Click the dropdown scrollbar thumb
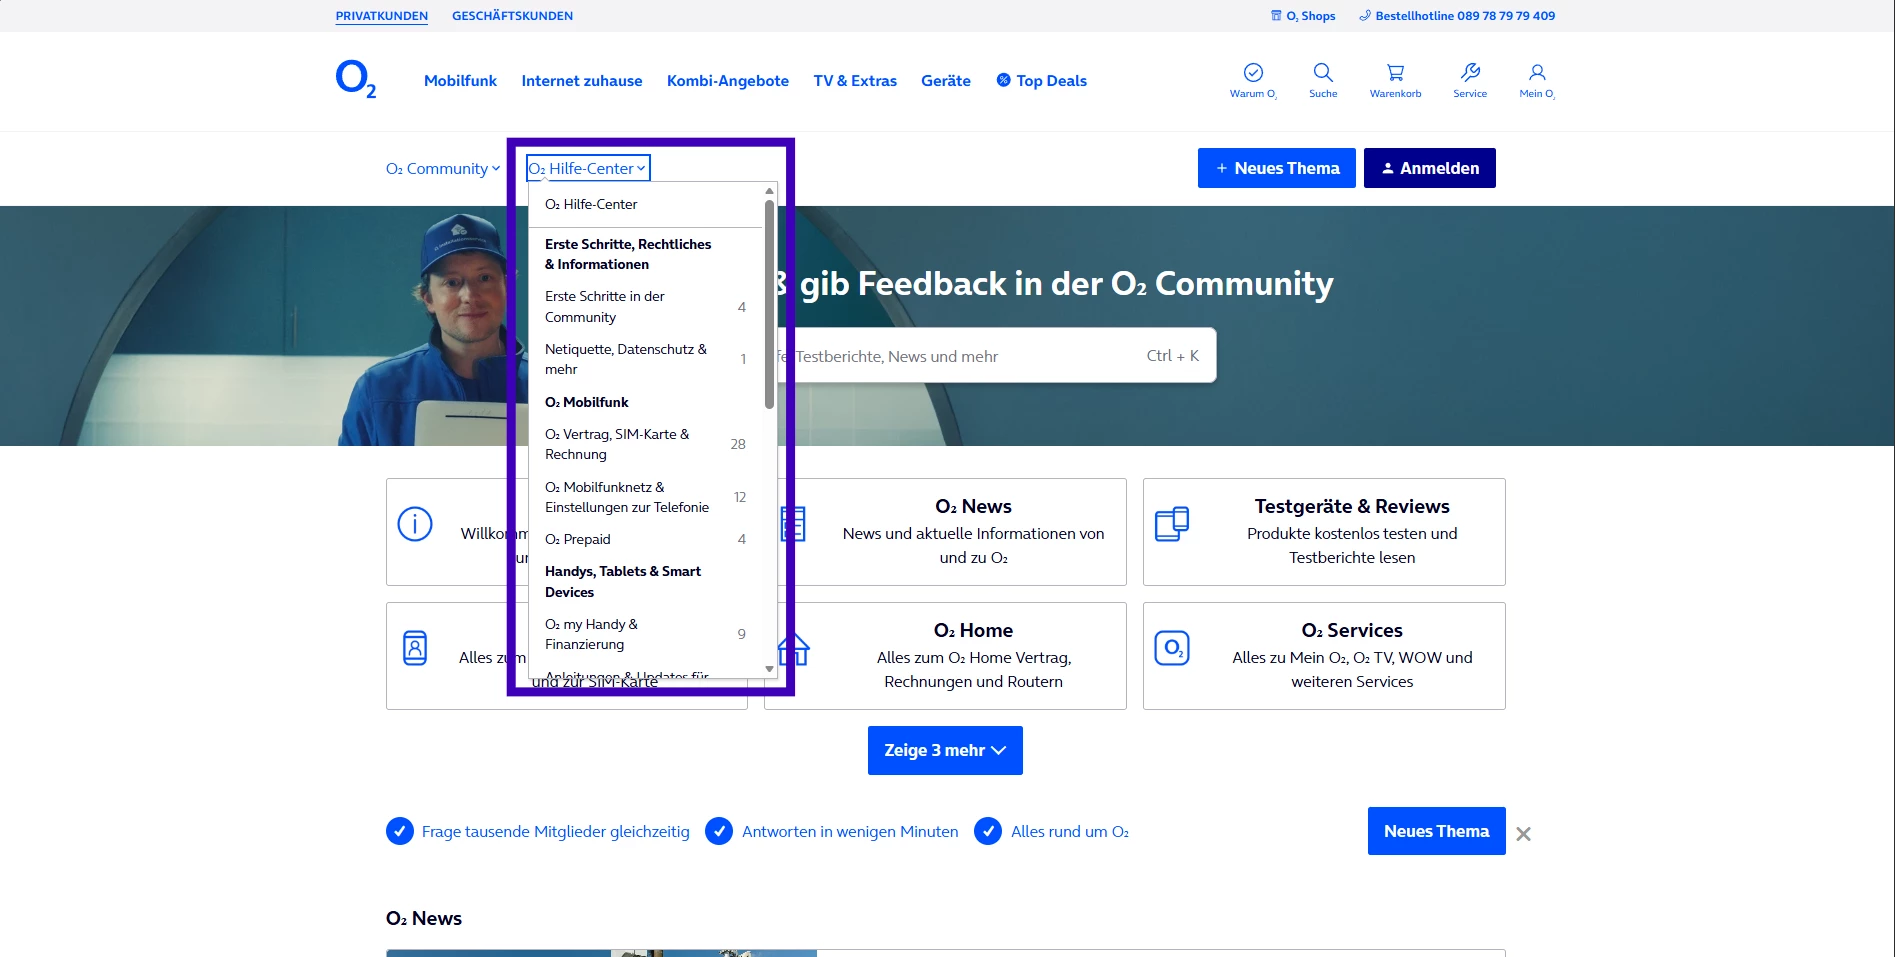 (769, 304)
